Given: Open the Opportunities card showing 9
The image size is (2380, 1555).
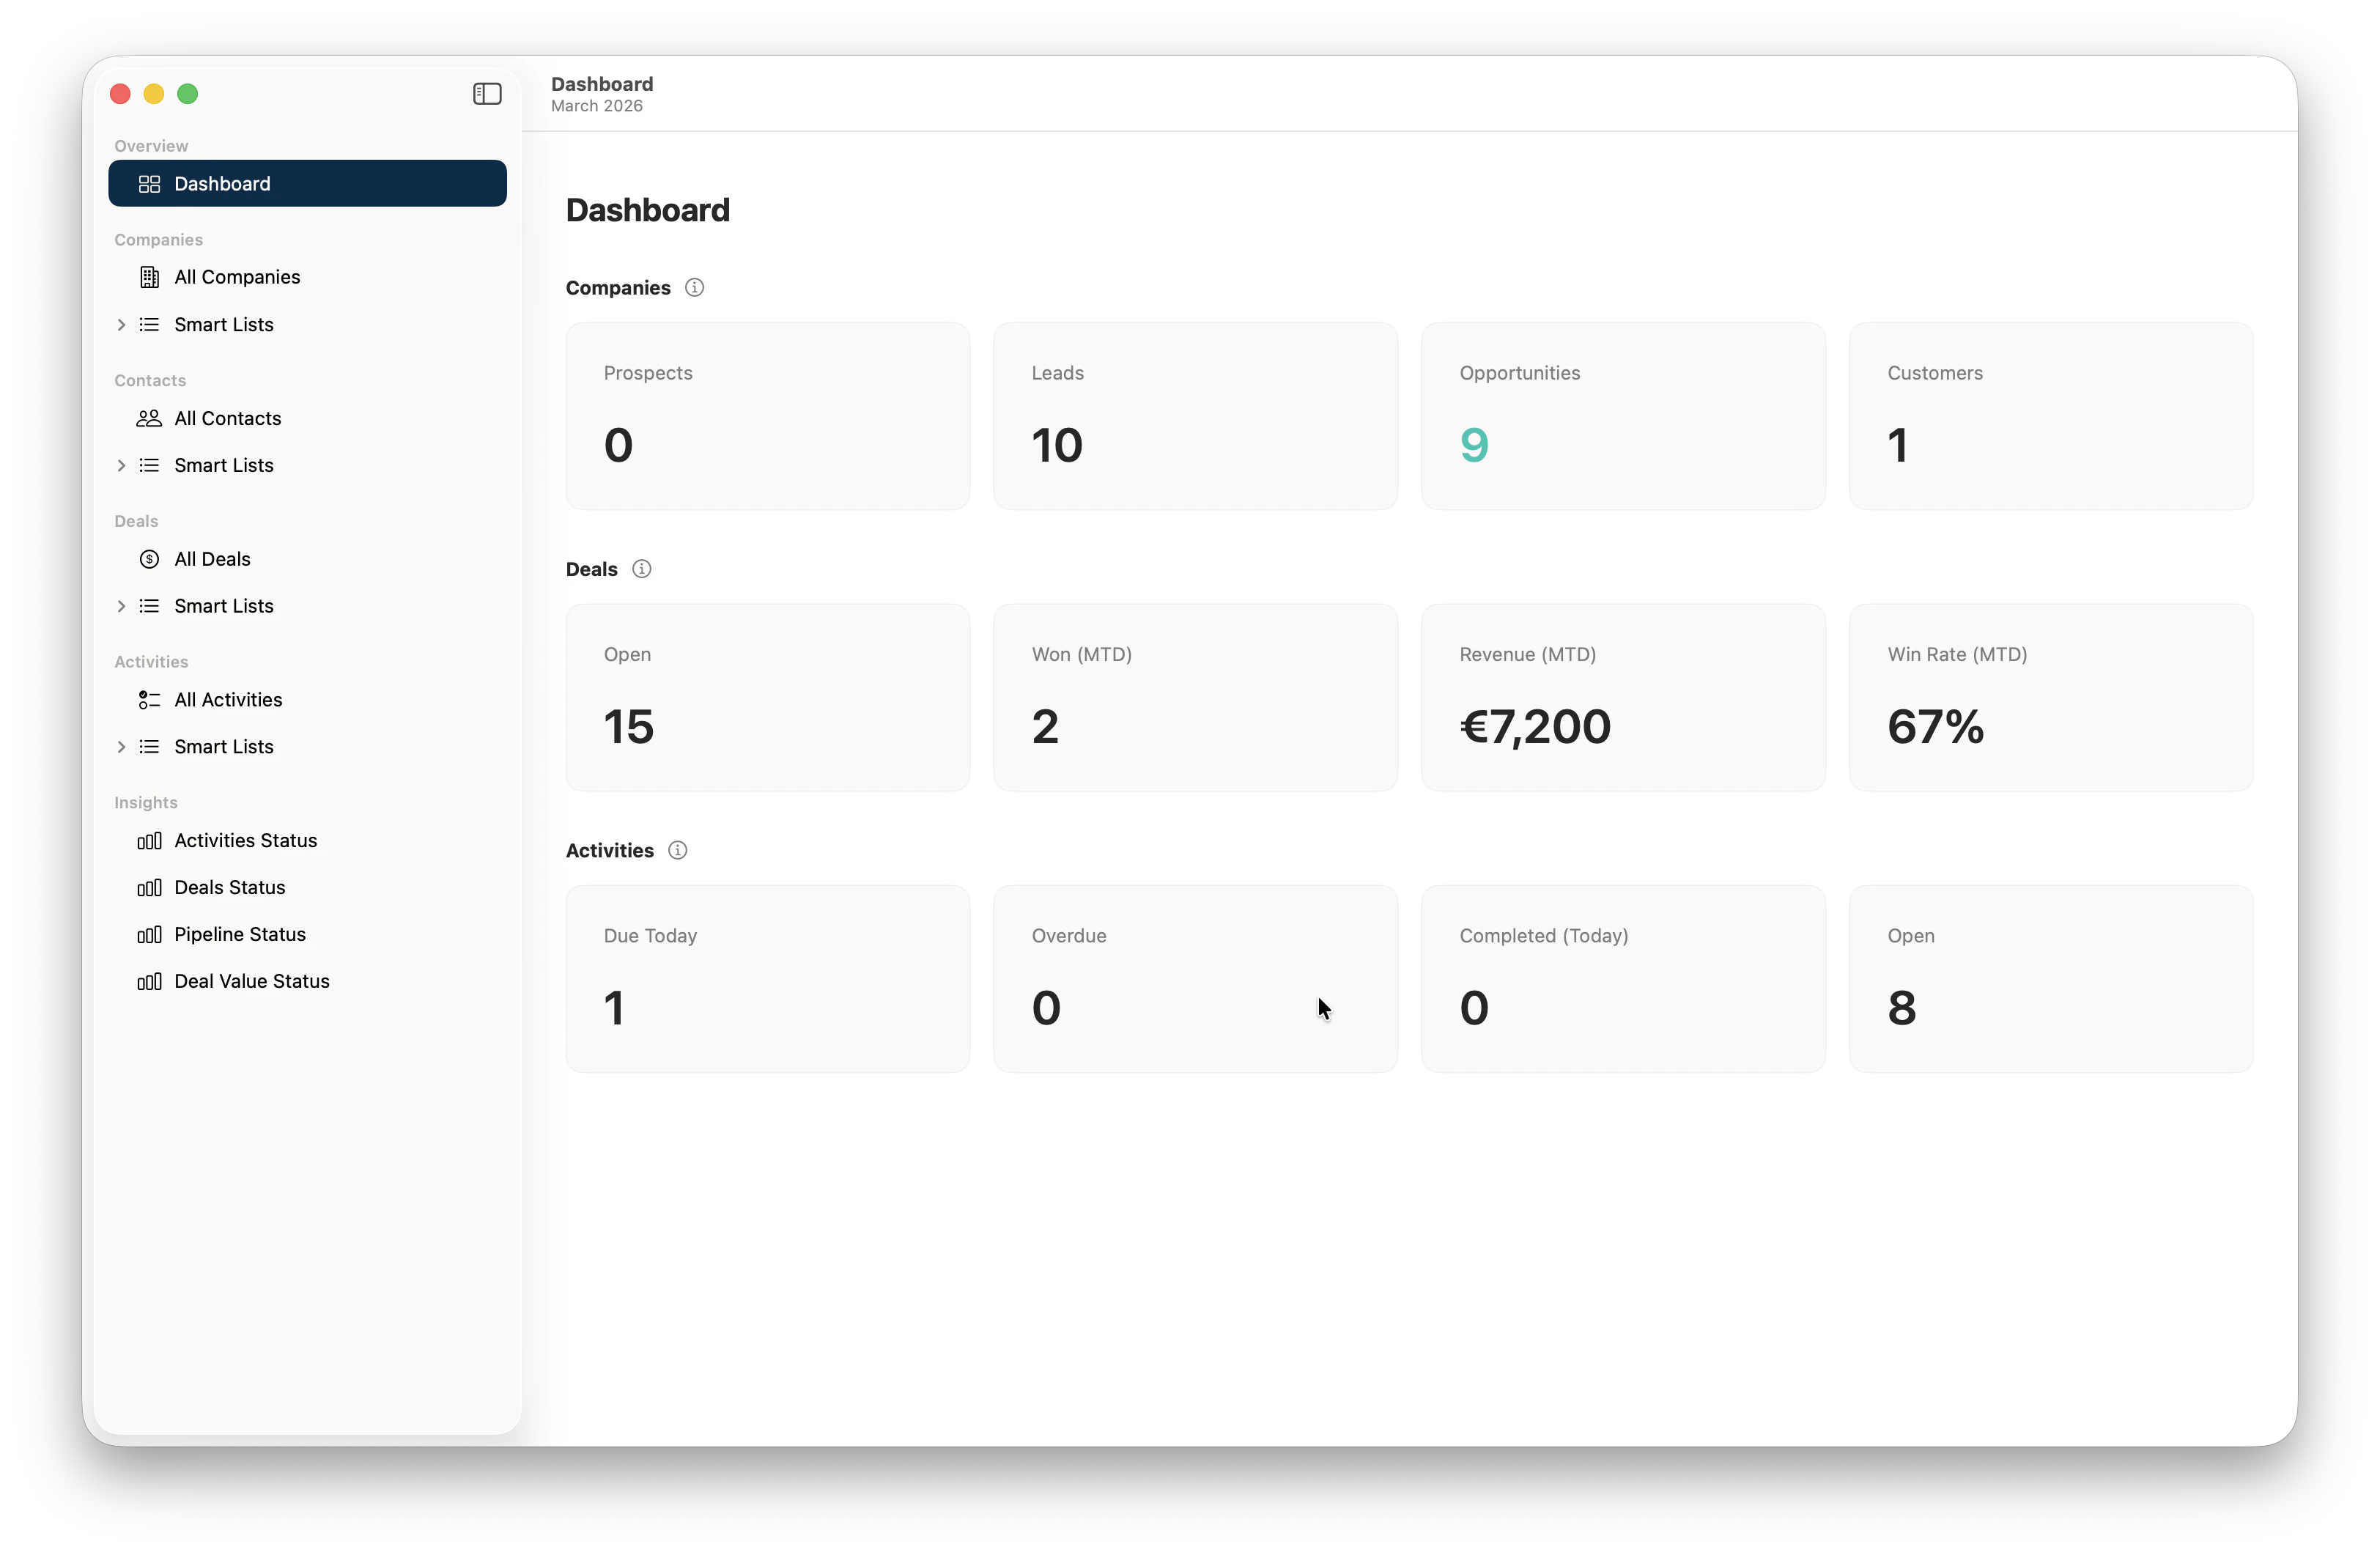Looking at the screenshot, I should (x=1622, y=416).
